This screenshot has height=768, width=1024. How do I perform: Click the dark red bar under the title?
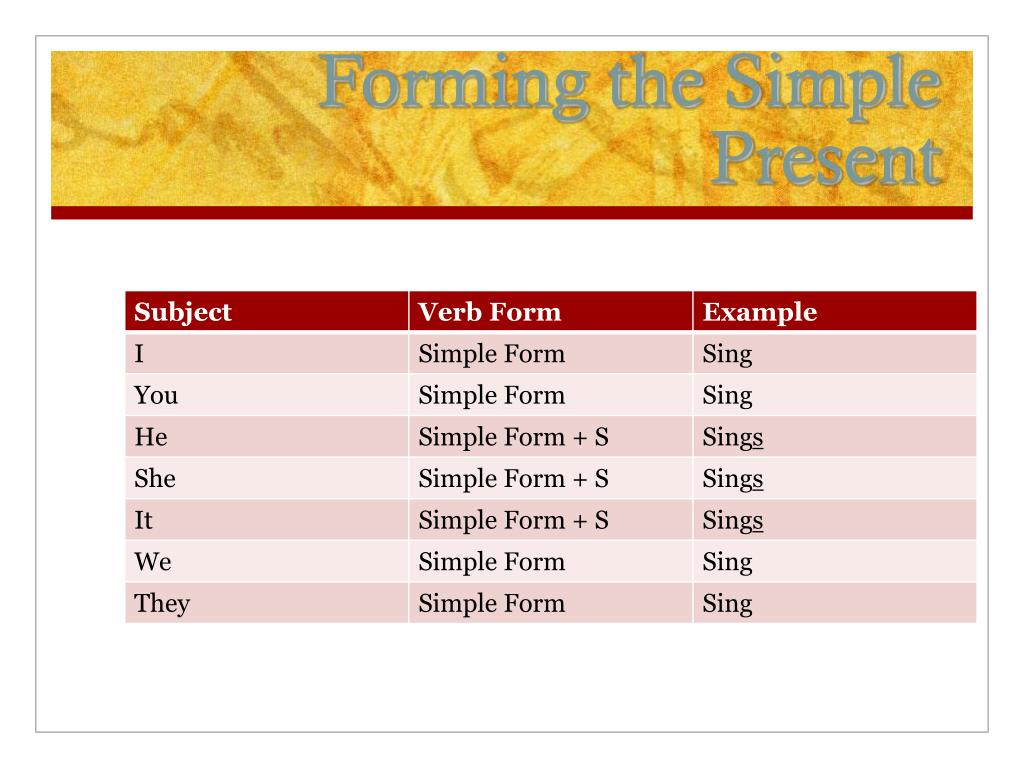click(512, 213)
